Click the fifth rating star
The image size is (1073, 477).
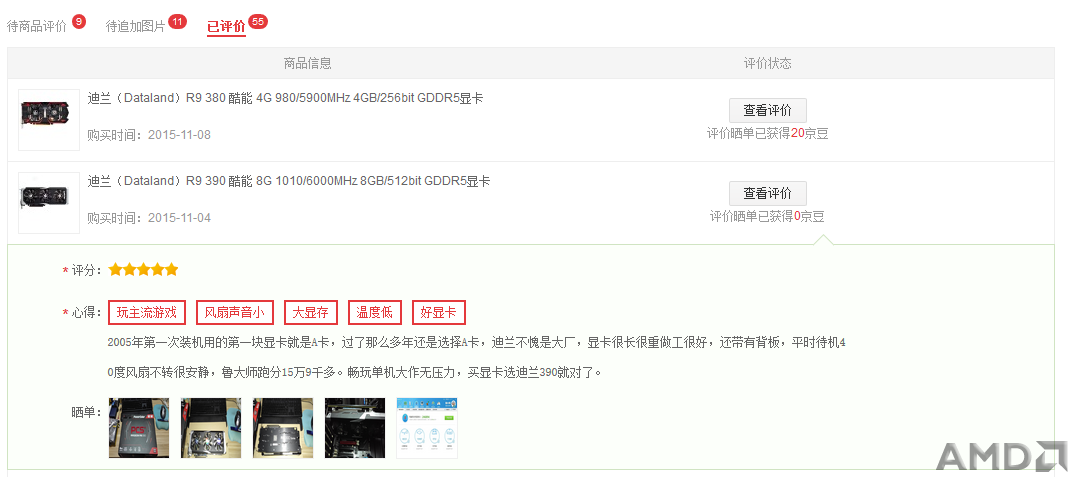(171, 270)
